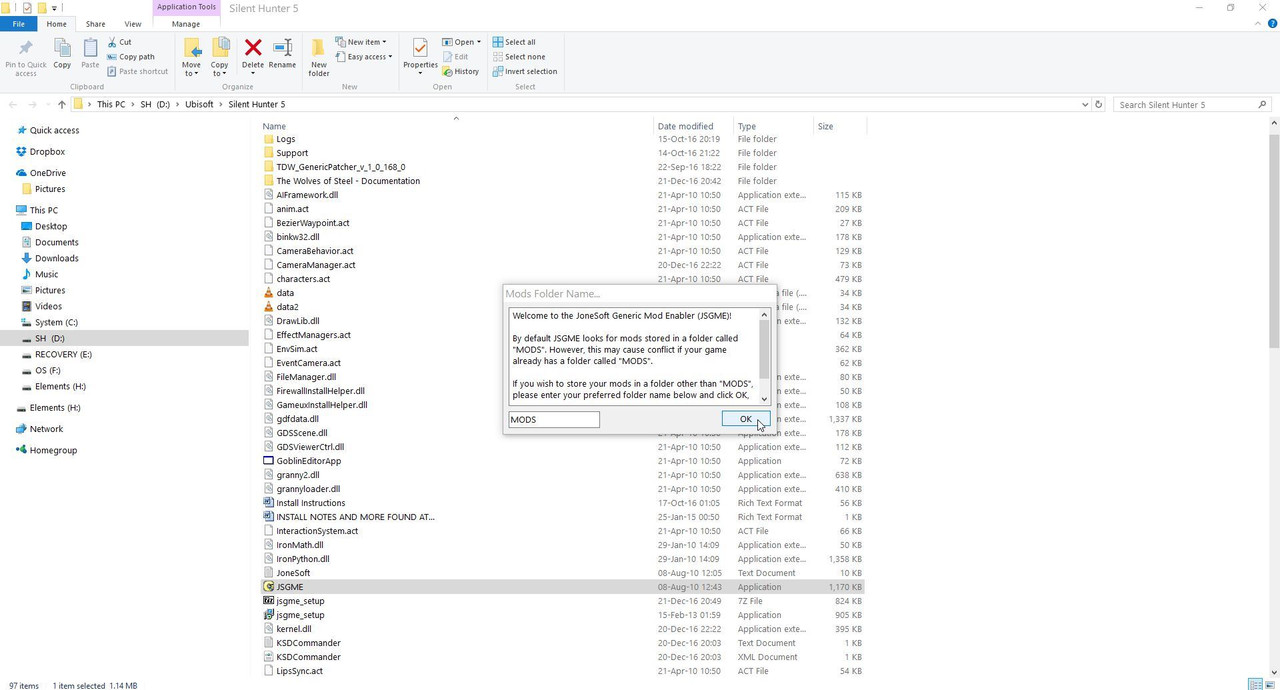Click History in the Open group
Viewport: 1280px width, 690px height.
[460, 72]
